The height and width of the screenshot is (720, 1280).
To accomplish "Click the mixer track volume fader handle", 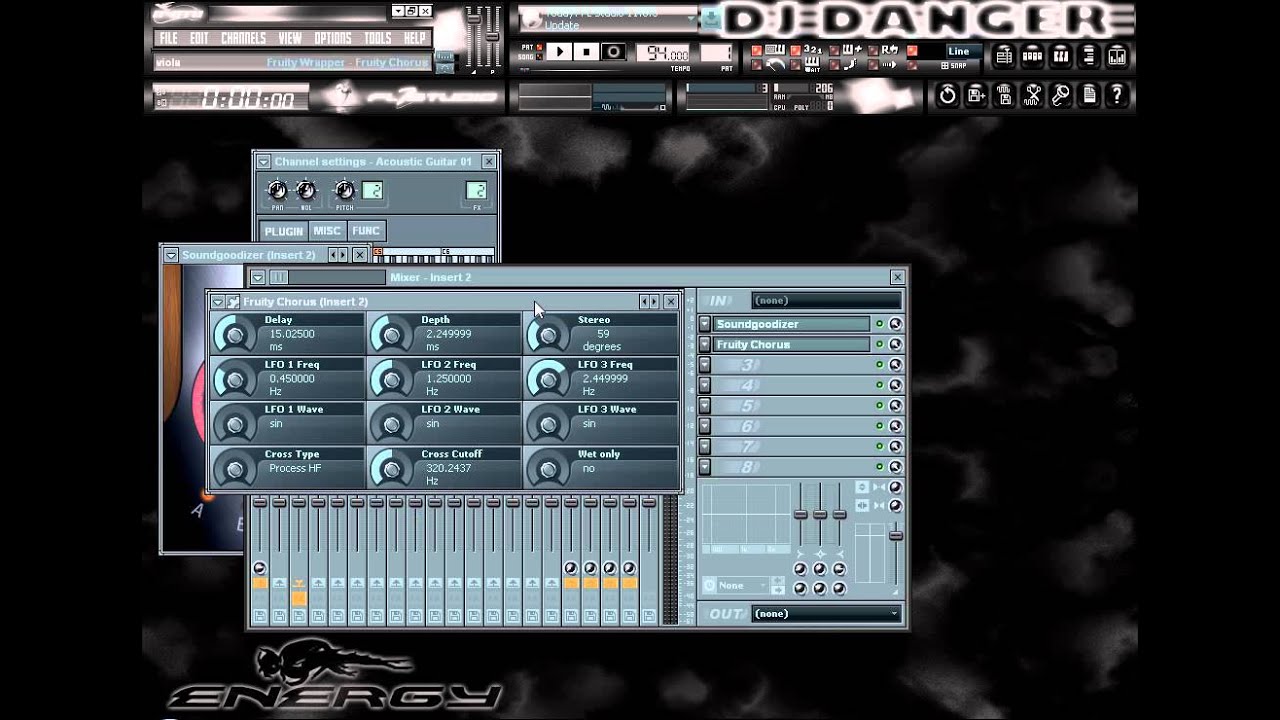I will (895, 536).
